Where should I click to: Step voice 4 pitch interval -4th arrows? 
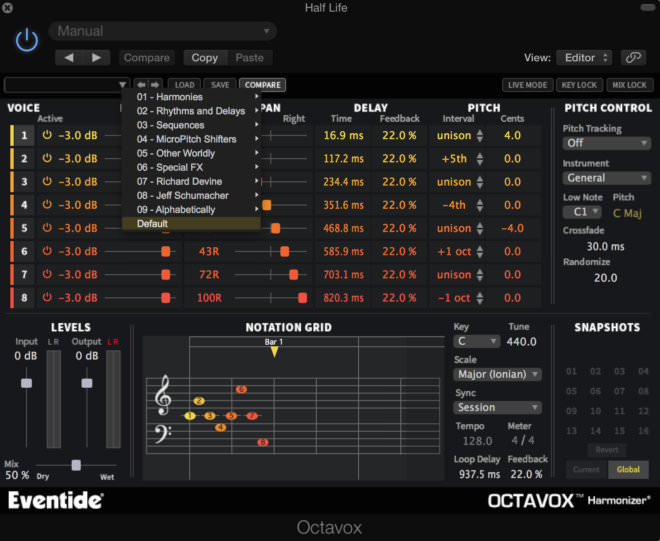click(480, 205)
